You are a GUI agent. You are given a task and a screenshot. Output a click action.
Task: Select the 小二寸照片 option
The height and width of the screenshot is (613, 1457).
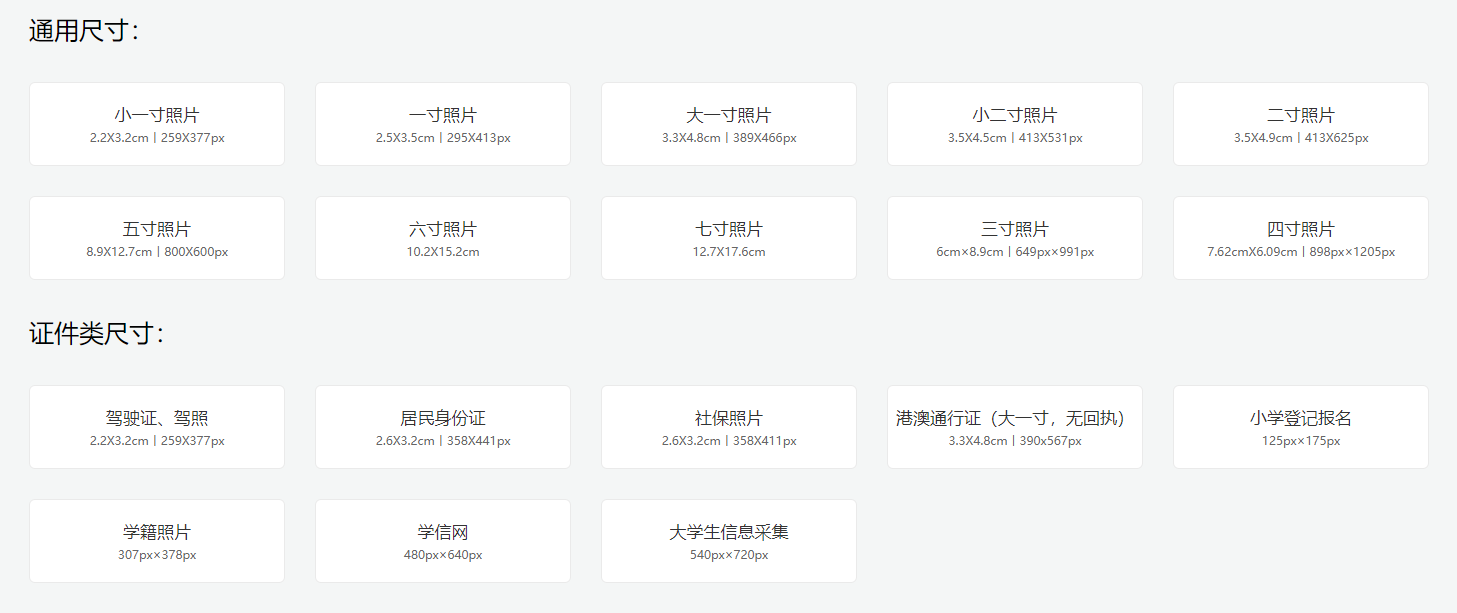pos(1014,123)
